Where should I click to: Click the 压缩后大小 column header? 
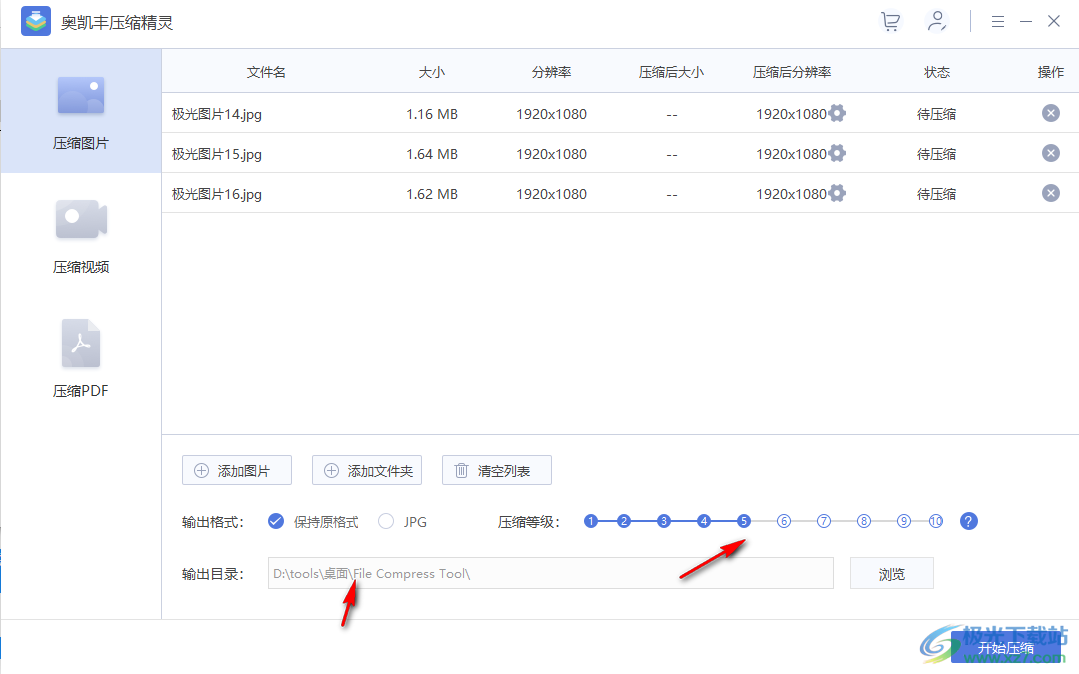tap(671, 72)
